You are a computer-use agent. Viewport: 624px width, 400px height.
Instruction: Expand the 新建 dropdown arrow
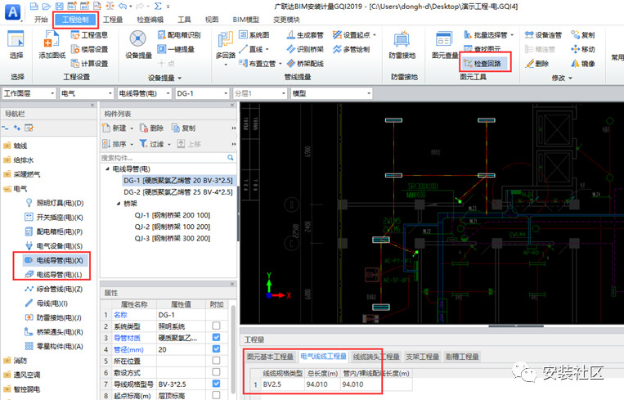tap(132, 128)
